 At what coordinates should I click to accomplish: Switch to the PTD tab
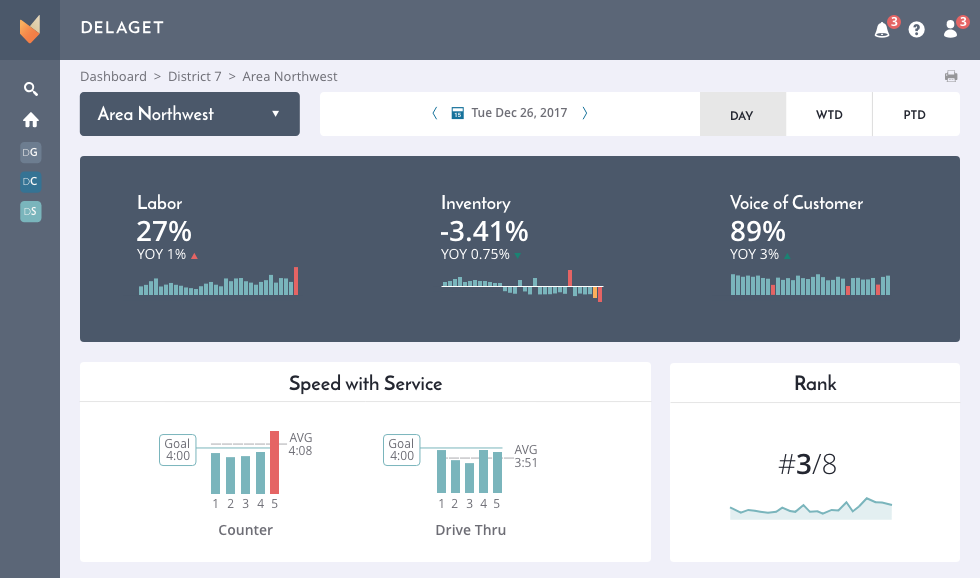click(916, 114)
